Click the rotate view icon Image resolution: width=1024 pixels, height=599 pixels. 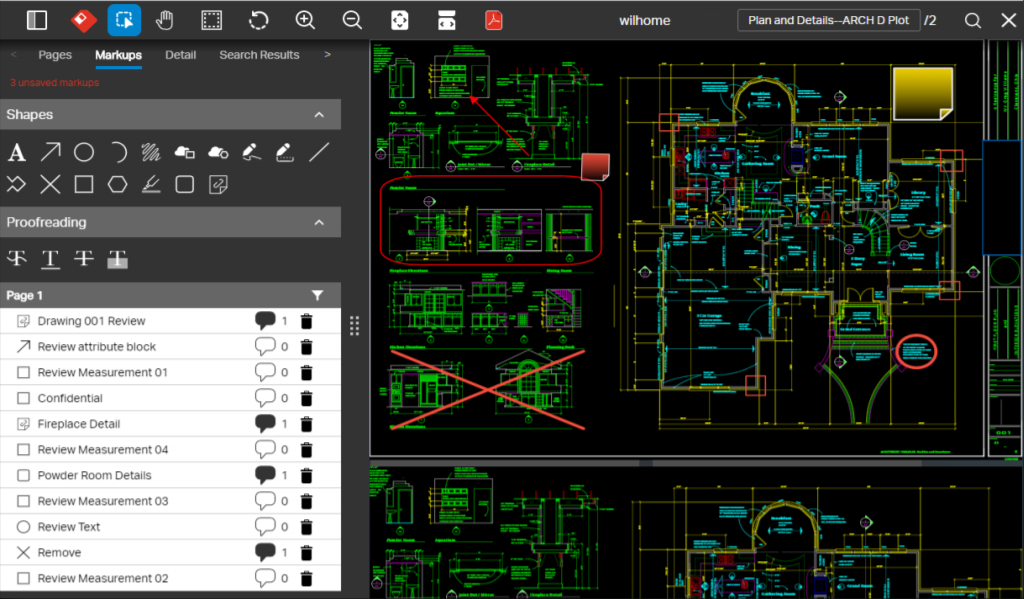click(x=258, y=20)
